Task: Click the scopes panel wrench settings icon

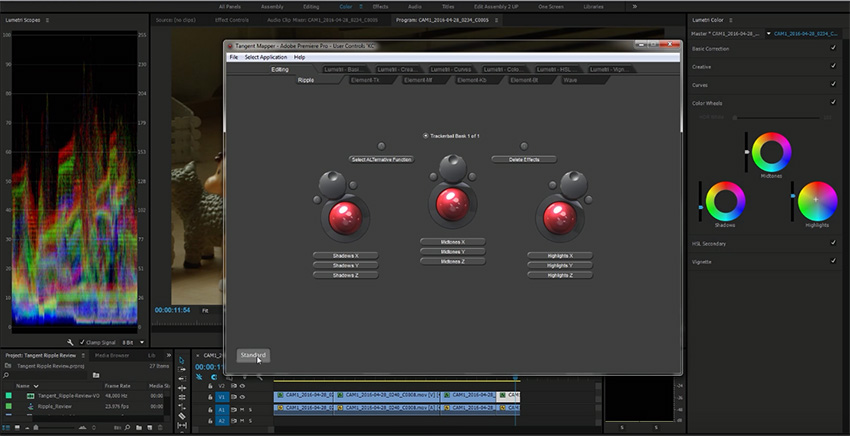Action: 71,341
